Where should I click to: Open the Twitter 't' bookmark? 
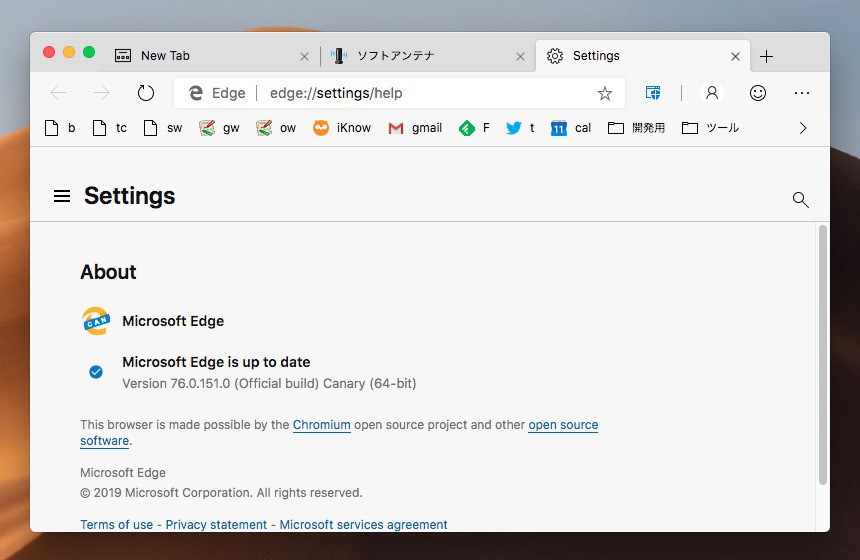pos(520,128)
